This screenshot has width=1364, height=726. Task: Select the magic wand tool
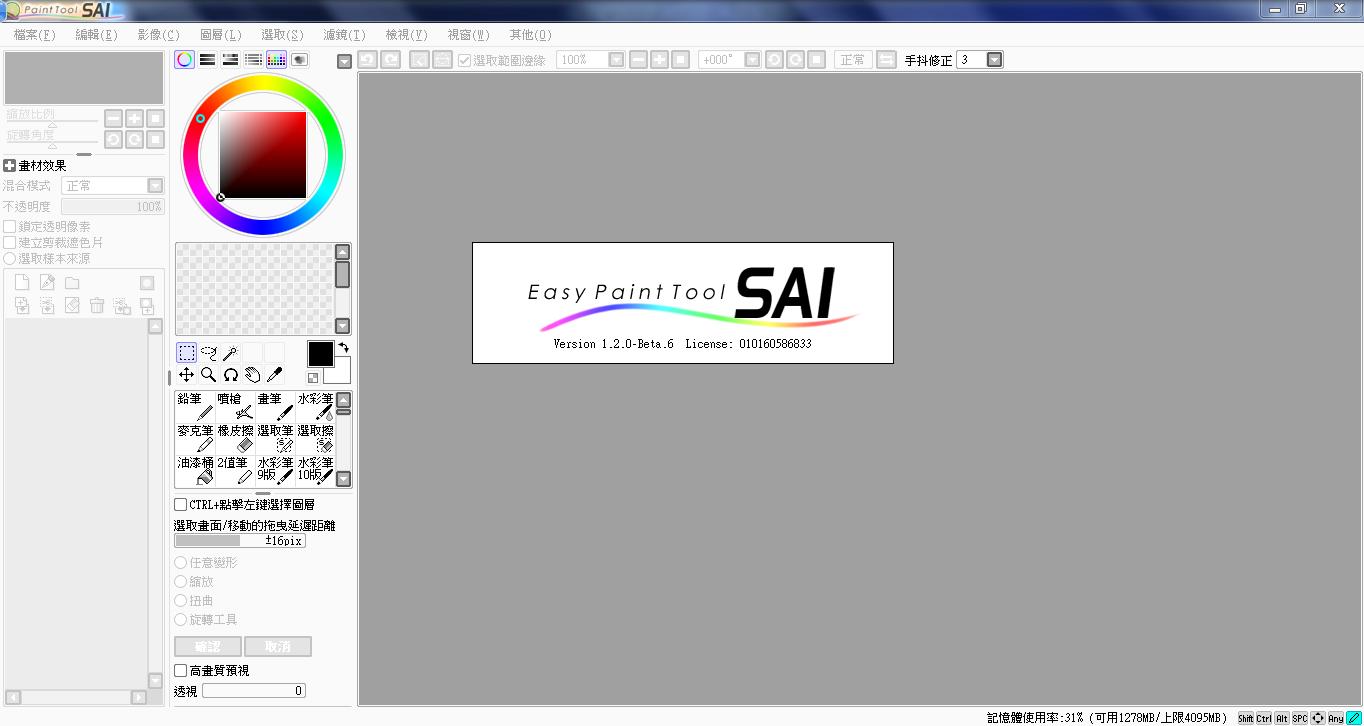click(x=230, y=352)
